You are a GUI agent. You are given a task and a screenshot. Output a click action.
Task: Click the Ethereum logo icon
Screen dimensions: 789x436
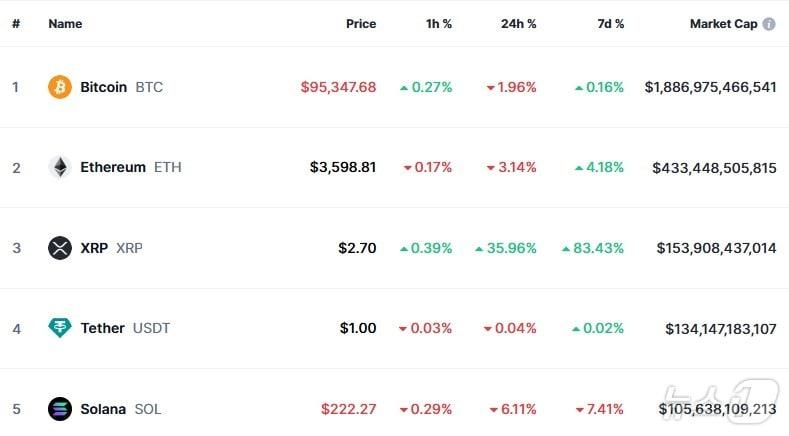(x=60, y=167)
